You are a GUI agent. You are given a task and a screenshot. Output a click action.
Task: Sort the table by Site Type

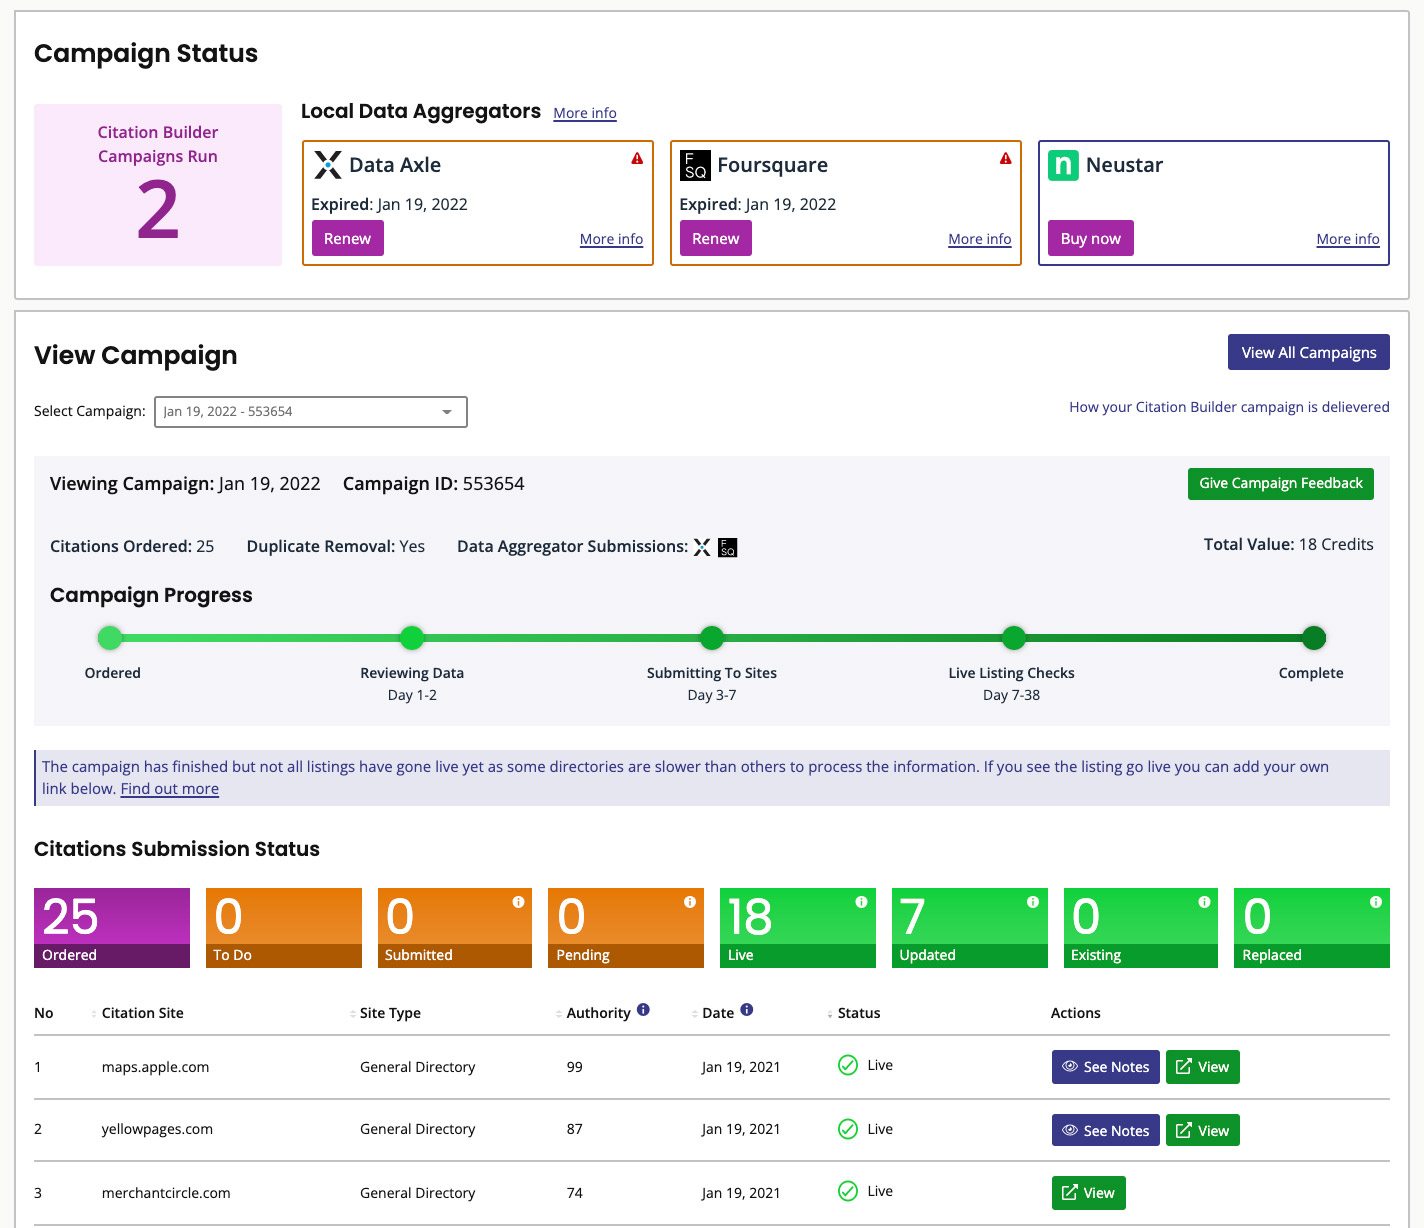pos(389,1012)
